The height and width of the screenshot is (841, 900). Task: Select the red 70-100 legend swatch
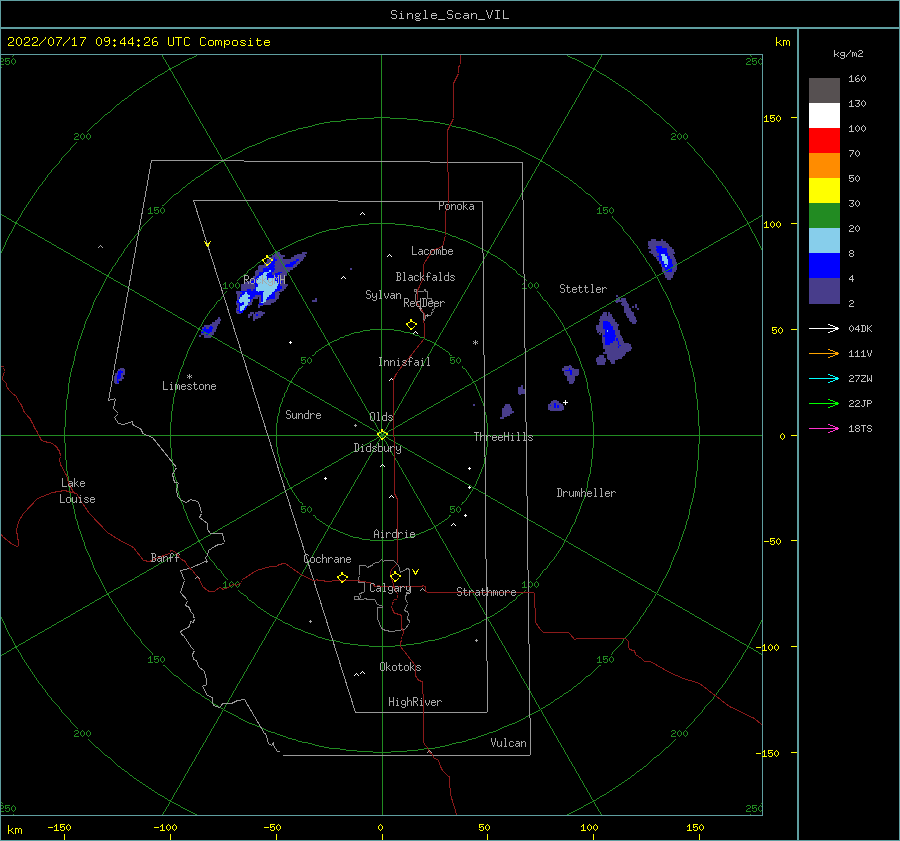point(824,141)
